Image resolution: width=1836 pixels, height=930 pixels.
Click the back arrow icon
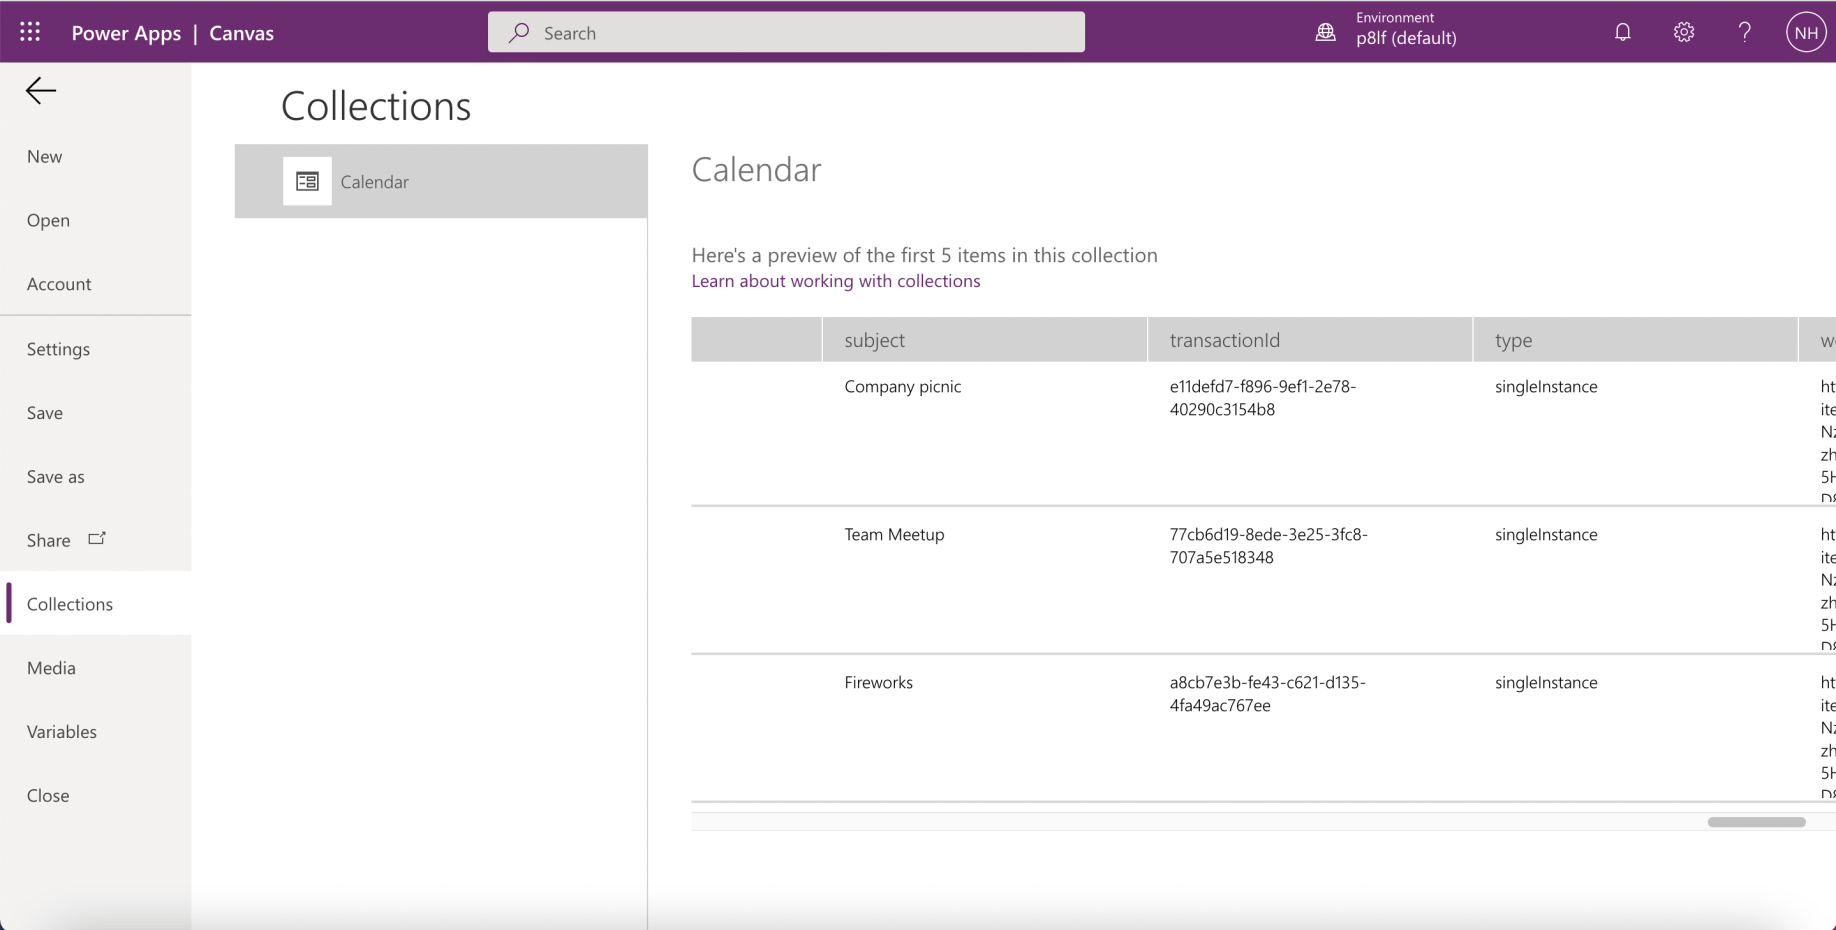pos(41,91)
